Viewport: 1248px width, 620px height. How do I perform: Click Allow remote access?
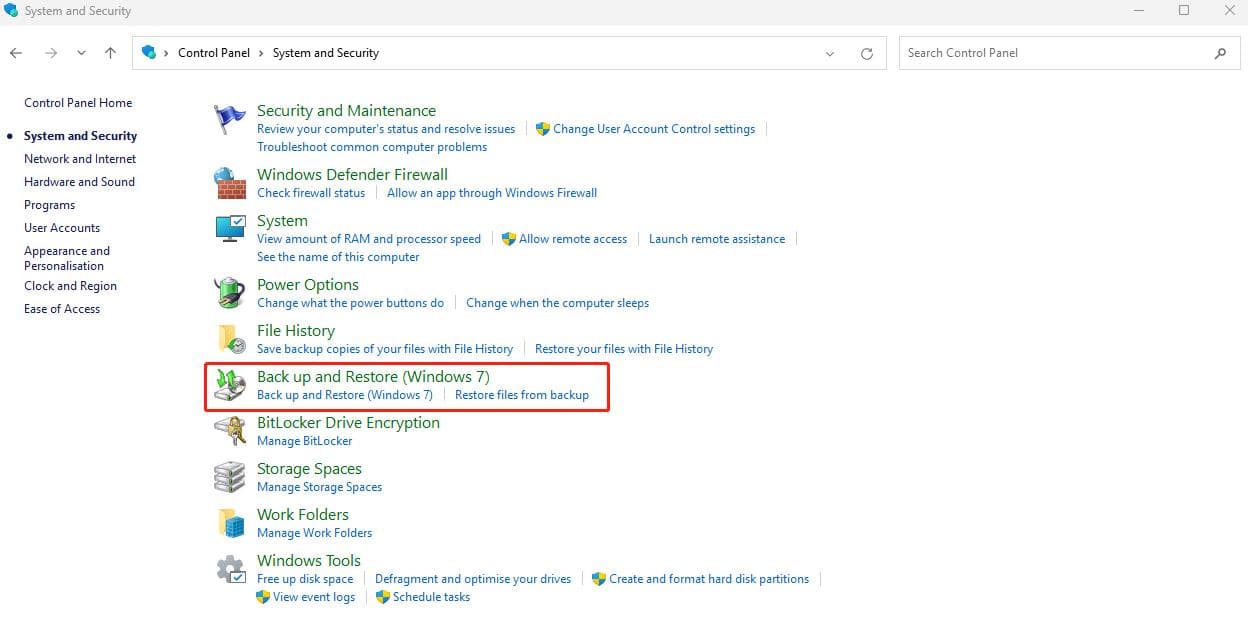[x=573, y=239]
